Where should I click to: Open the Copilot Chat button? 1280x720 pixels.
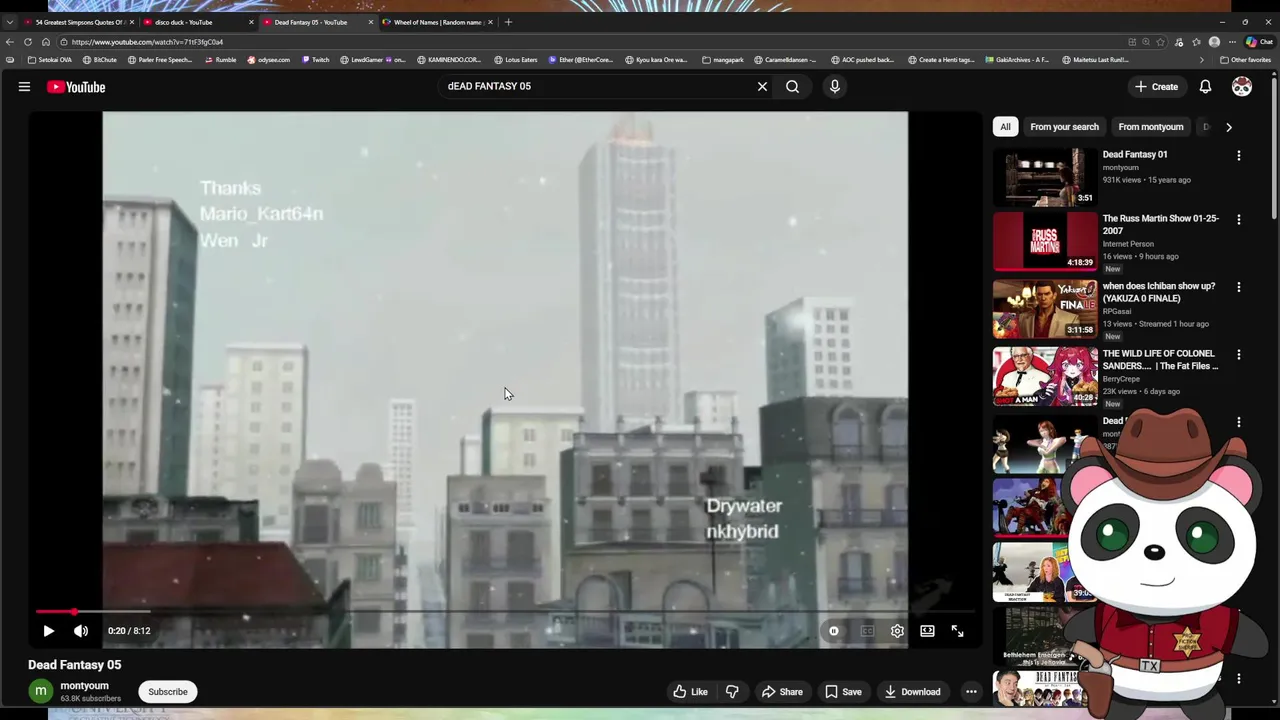[1259, 42]
